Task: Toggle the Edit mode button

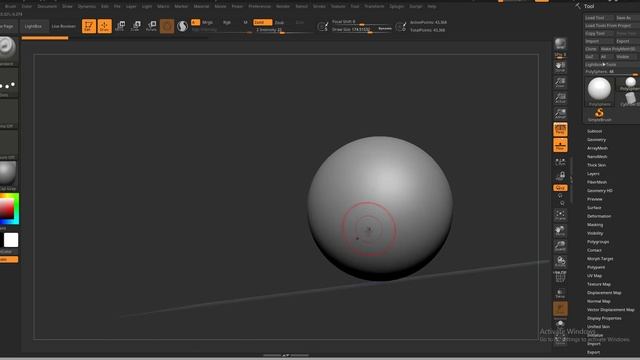Action: tap(89, 26)
